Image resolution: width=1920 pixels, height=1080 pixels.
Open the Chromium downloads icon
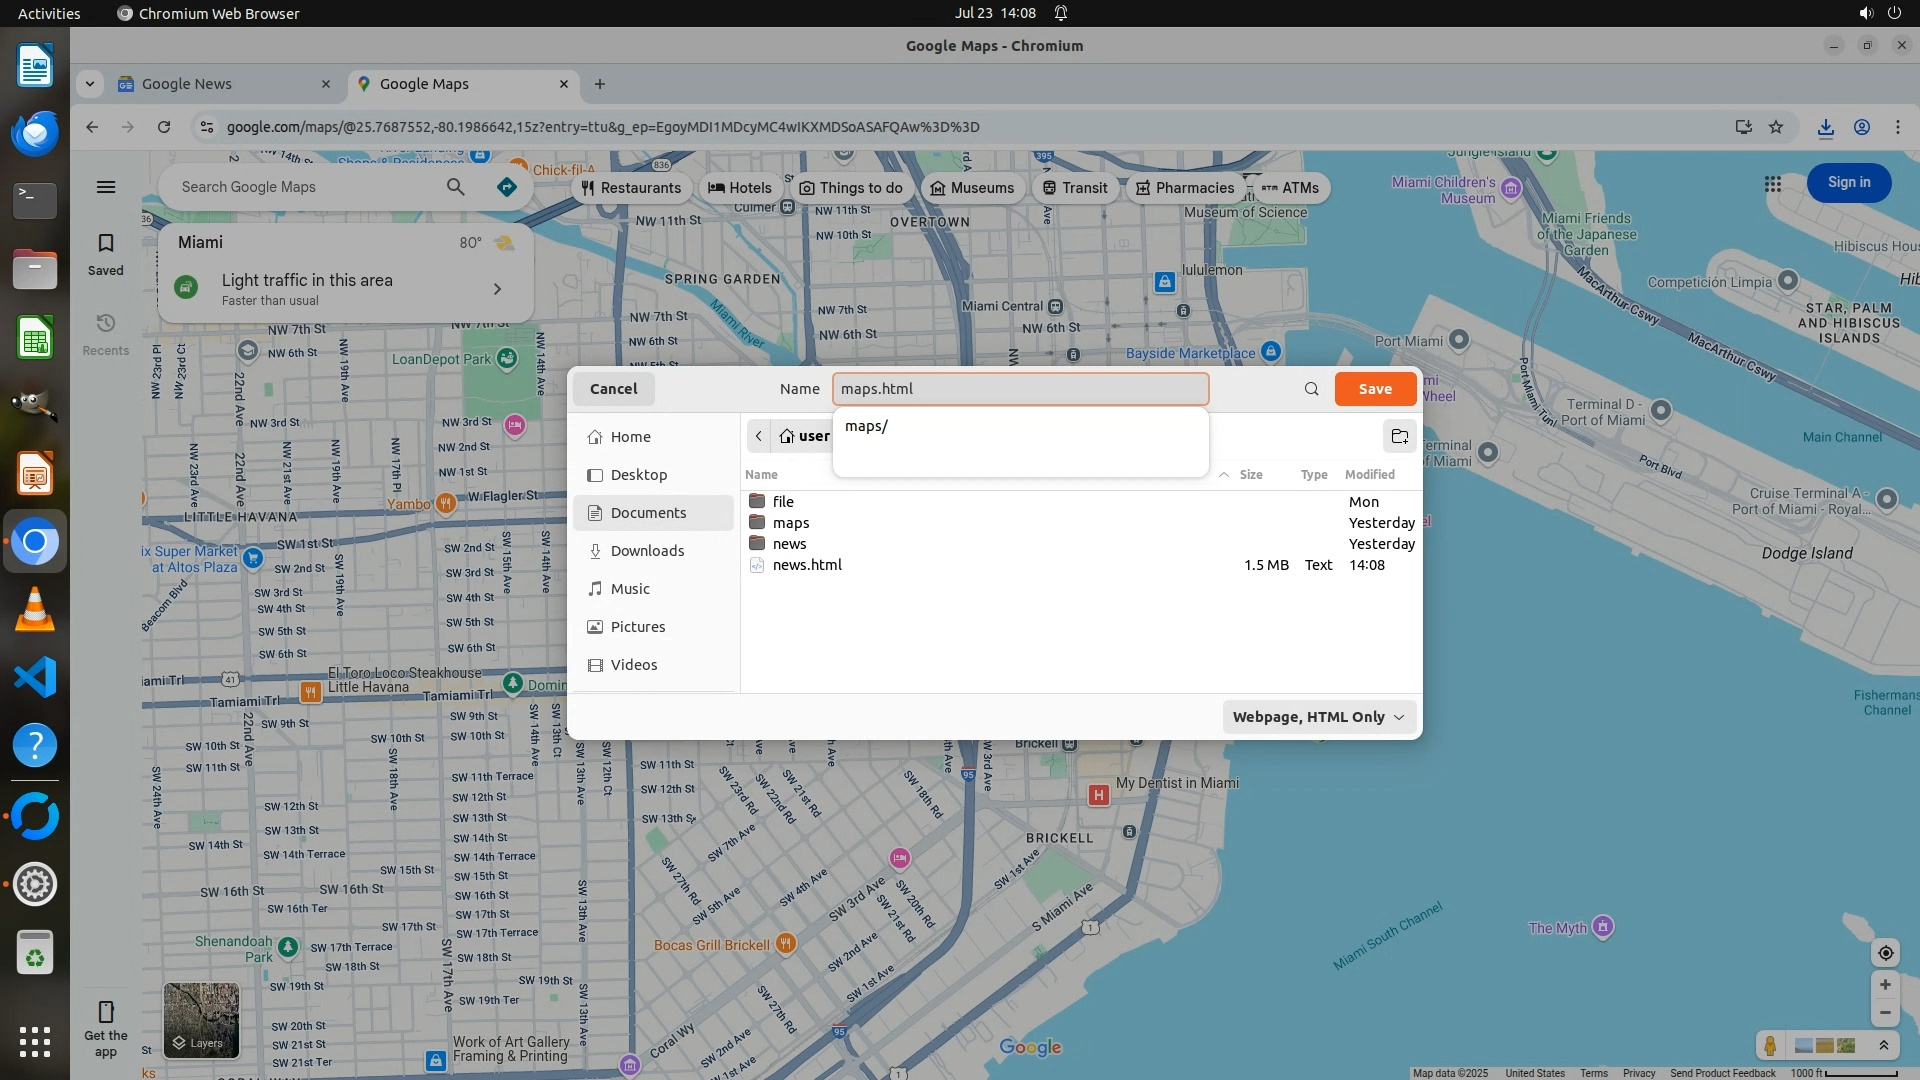pos(1825,127)
